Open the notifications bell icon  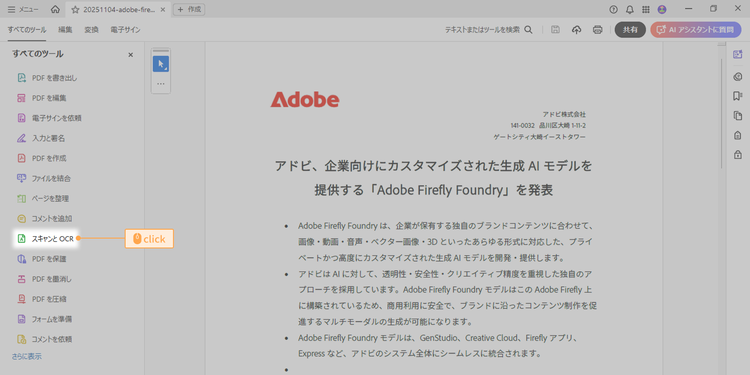pos(630,10)
